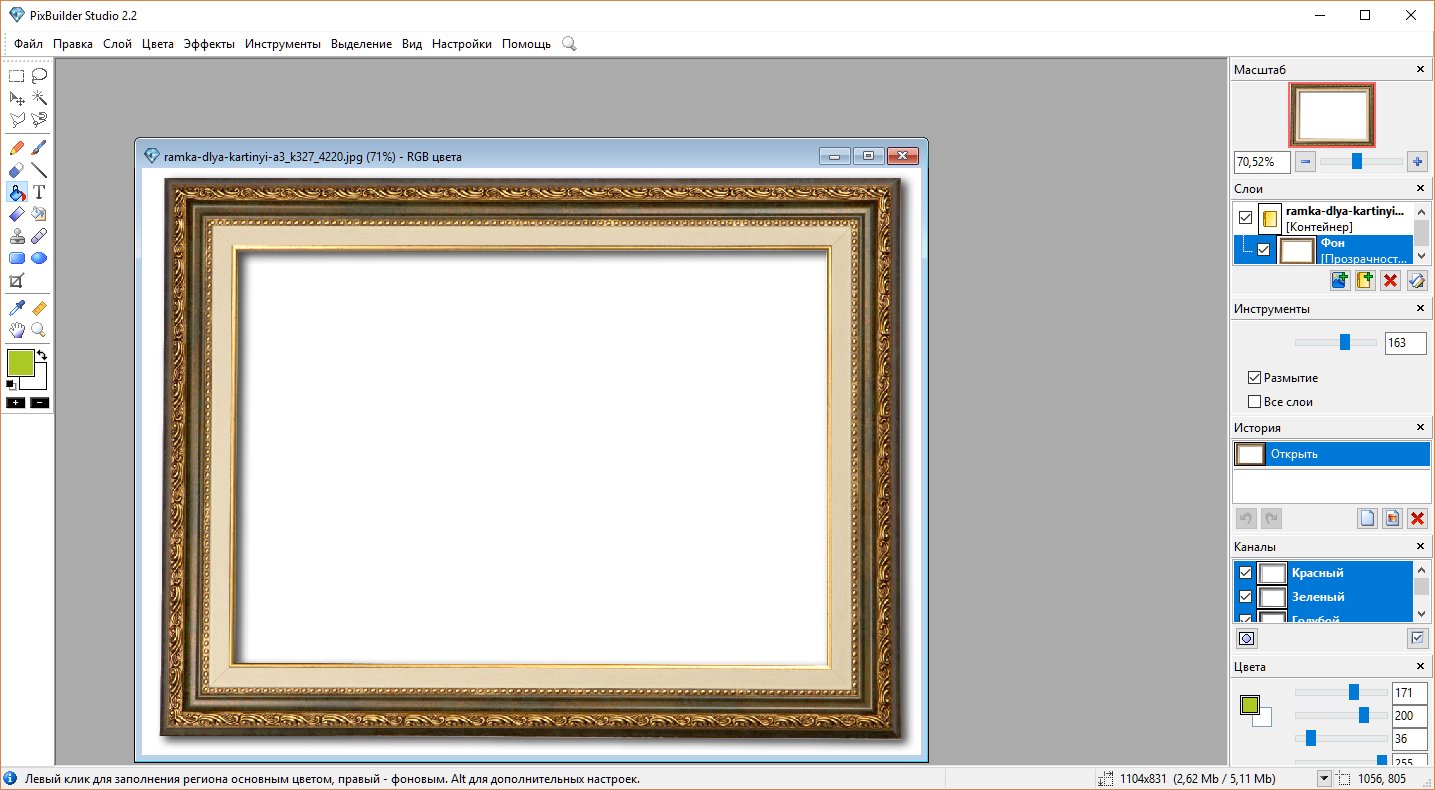Enable the Все слои checkbox
1435x790 pixels.
tap(1254, 402)
